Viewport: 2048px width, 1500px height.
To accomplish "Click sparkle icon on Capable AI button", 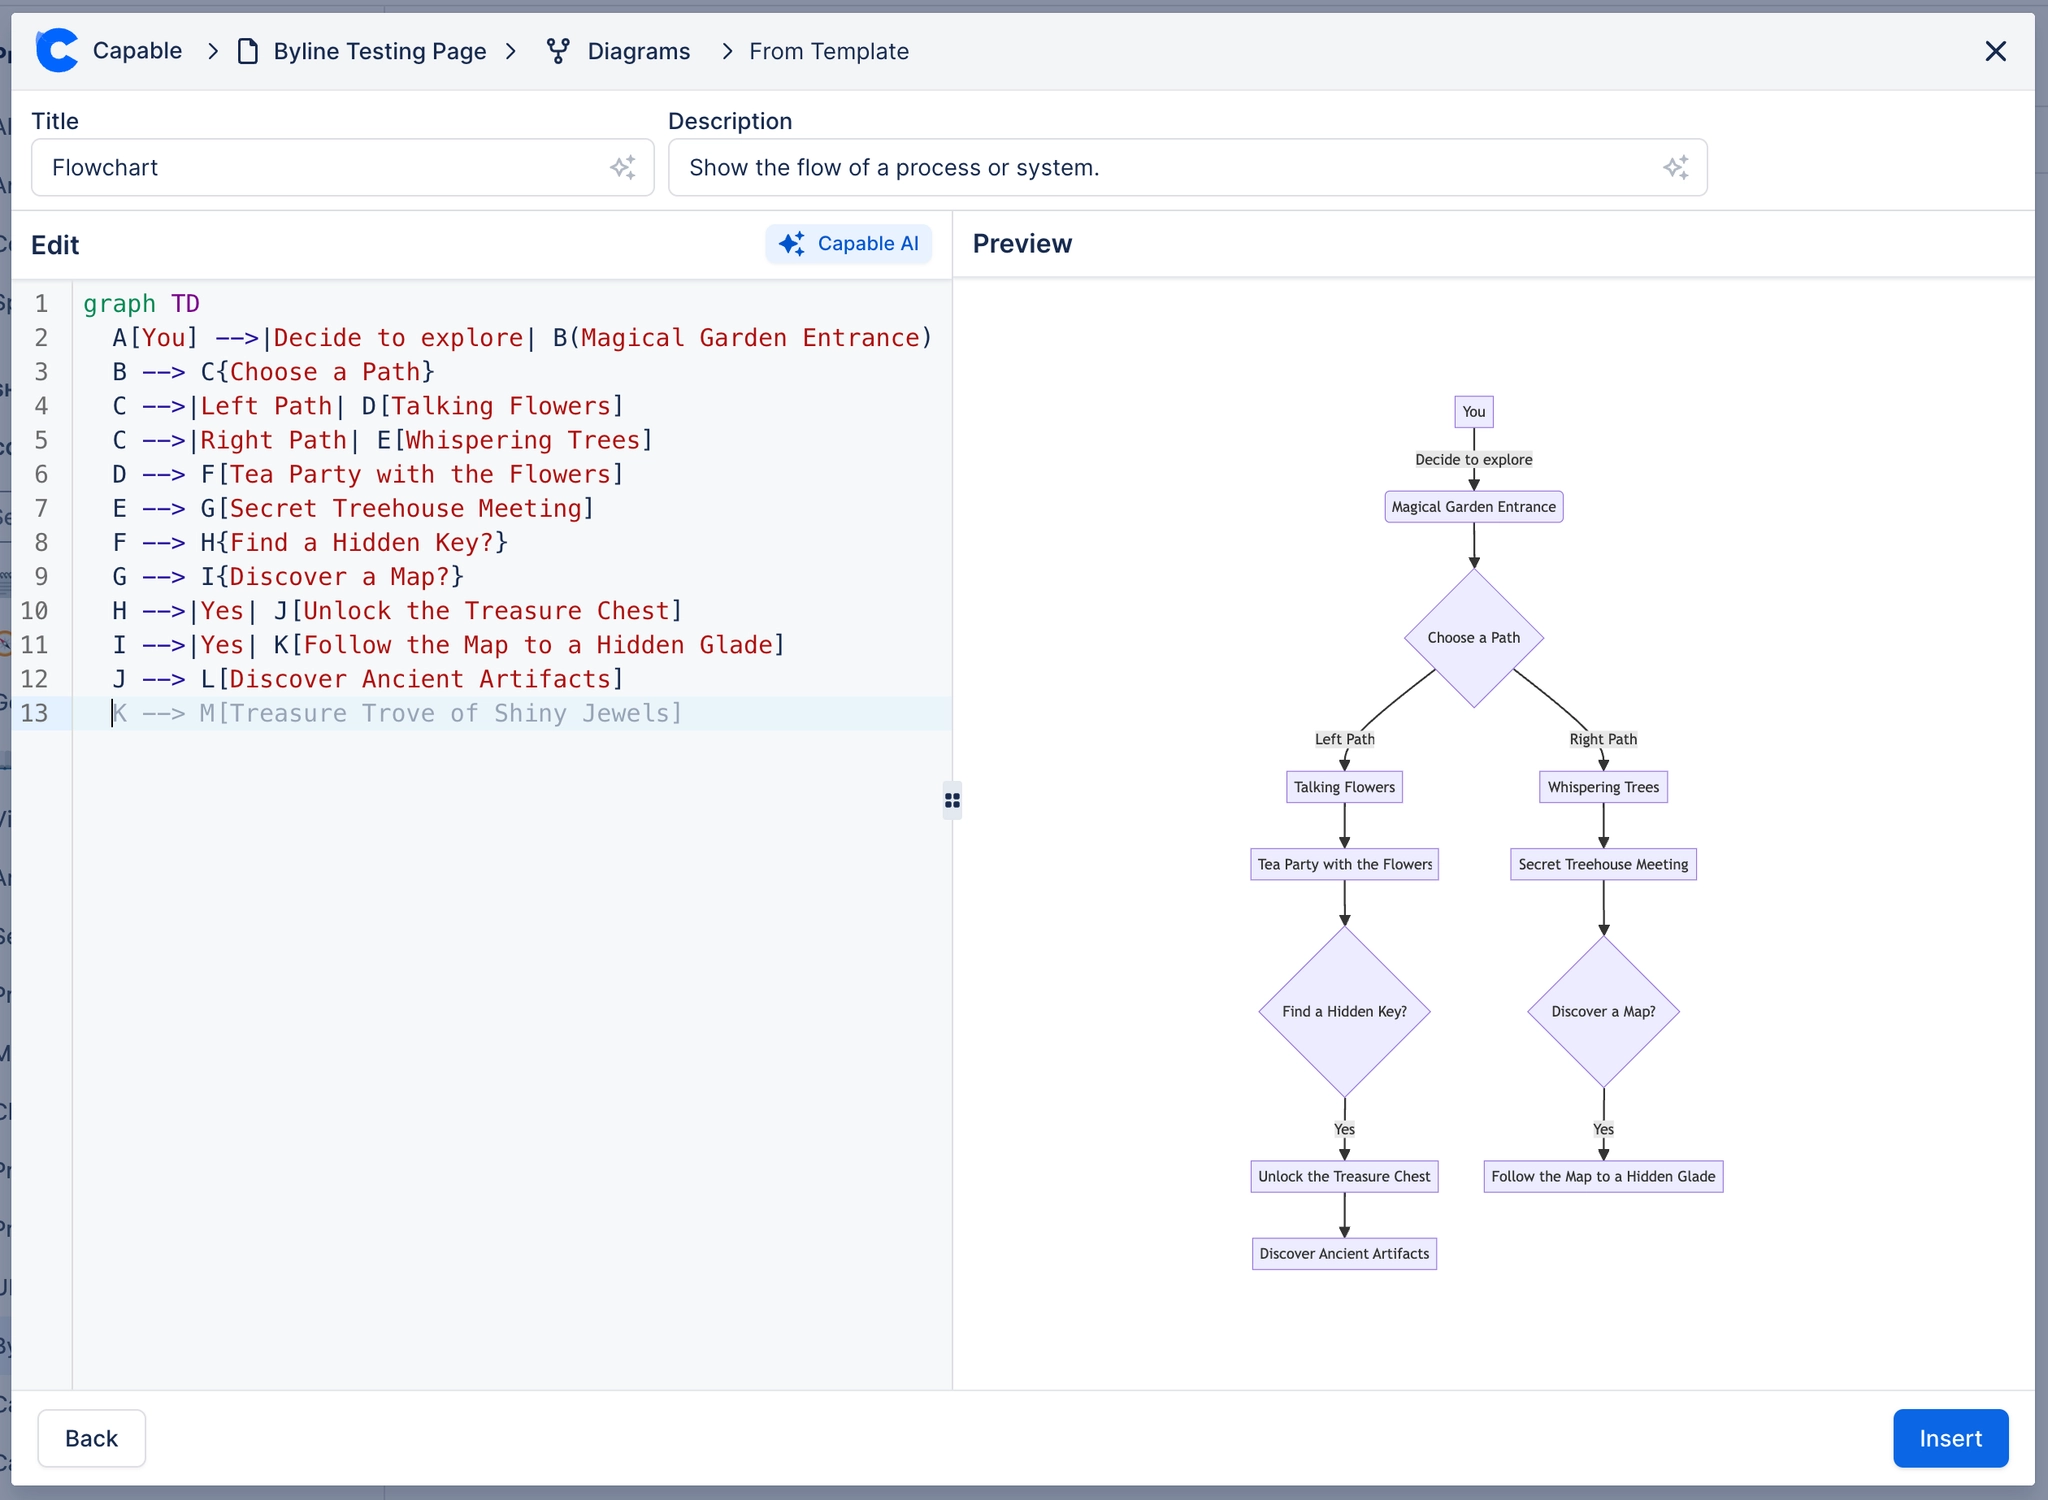I will tap(792, 244).
